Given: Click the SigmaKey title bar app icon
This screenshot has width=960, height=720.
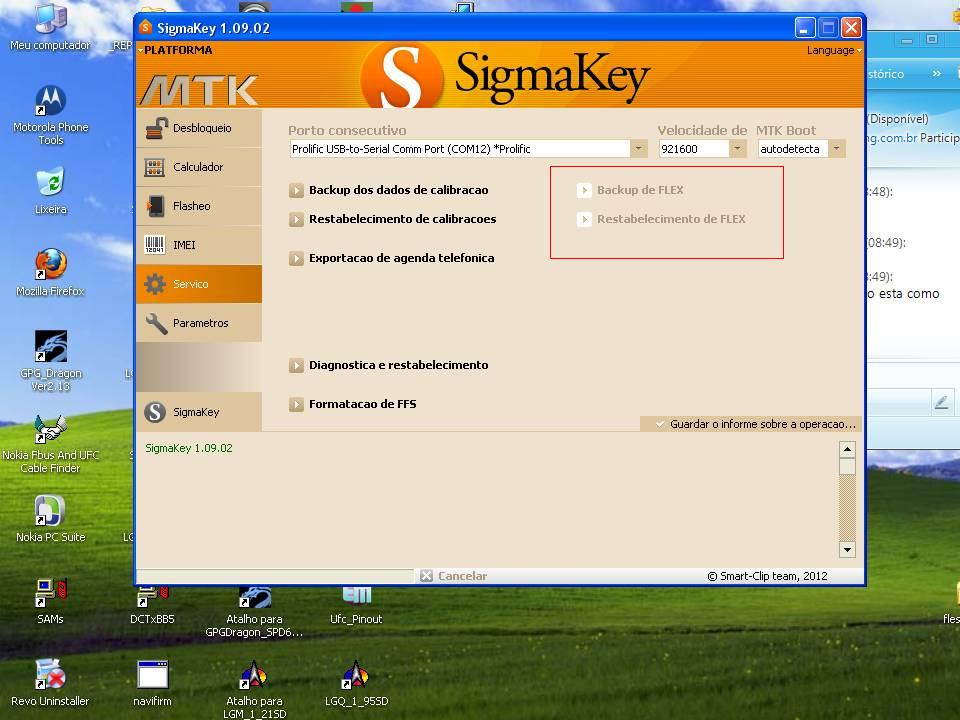Looking at the screenshot, I should click(x=145, y=28).
